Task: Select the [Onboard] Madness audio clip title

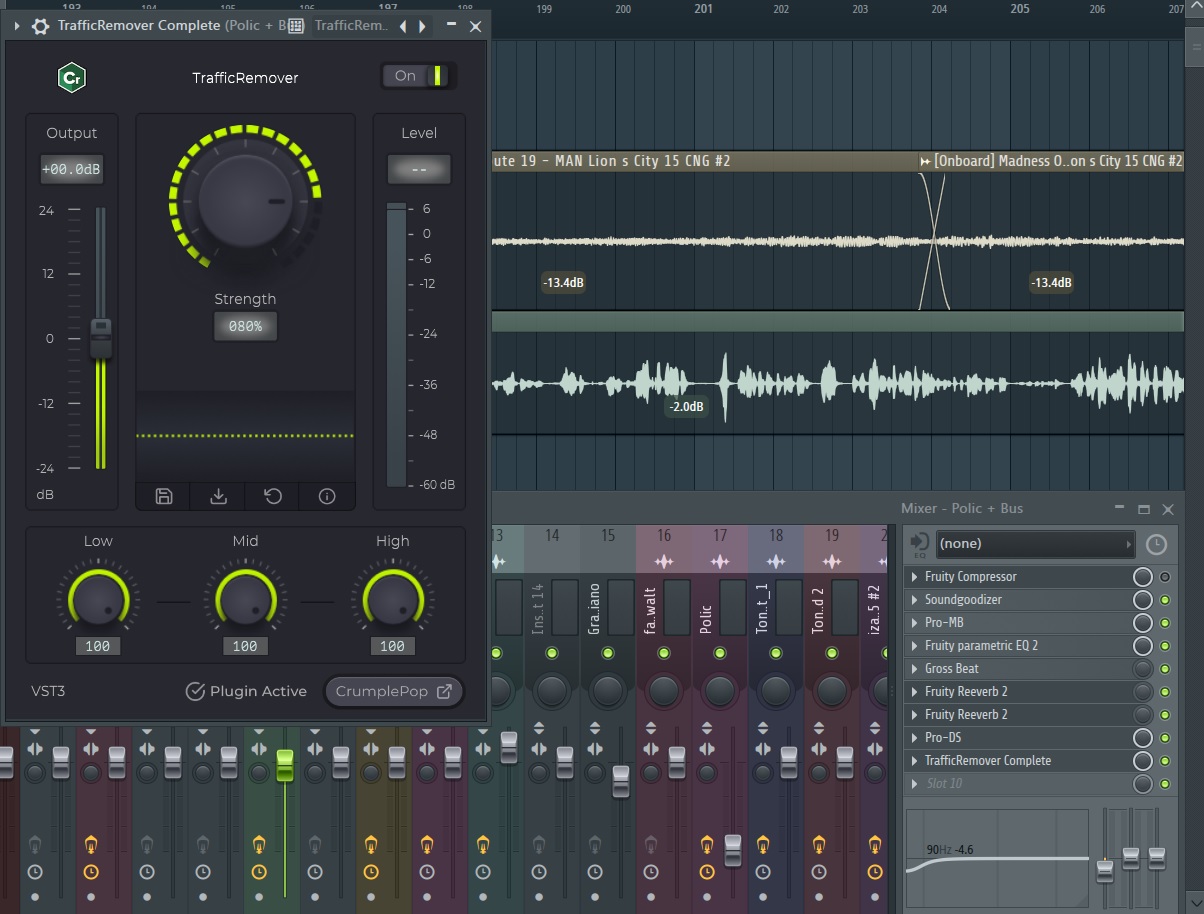Action: tap(1058, 161)
